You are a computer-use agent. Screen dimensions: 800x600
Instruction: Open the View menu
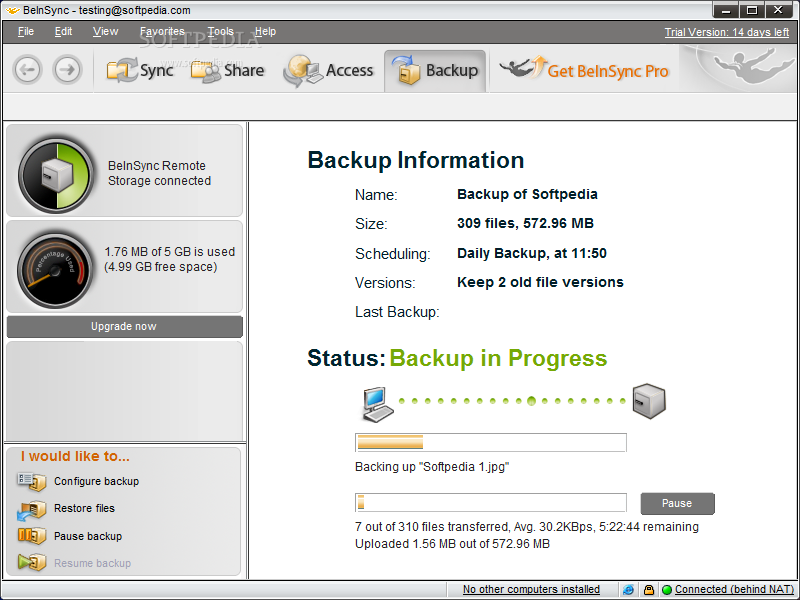(106, 32)
